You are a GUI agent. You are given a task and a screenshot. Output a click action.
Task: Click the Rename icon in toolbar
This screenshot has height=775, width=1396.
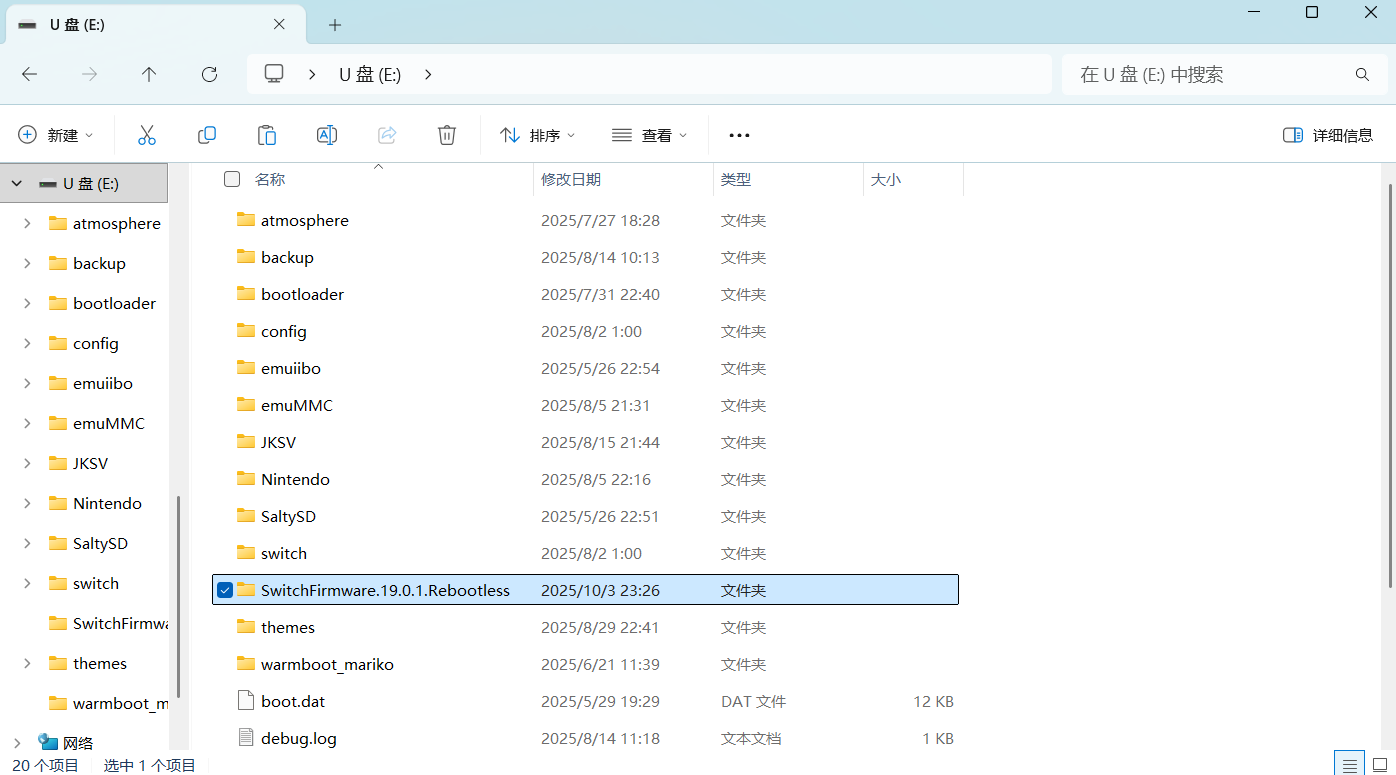click(327, 135)
